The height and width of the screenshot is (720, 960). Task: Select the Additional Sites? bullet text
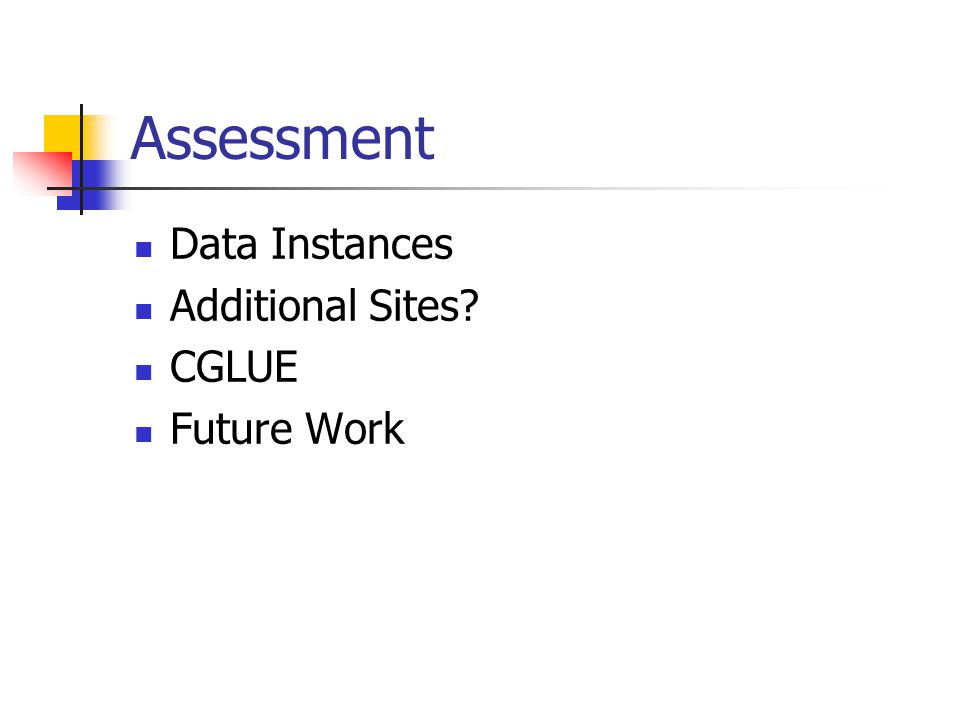[x=324, y=306]
